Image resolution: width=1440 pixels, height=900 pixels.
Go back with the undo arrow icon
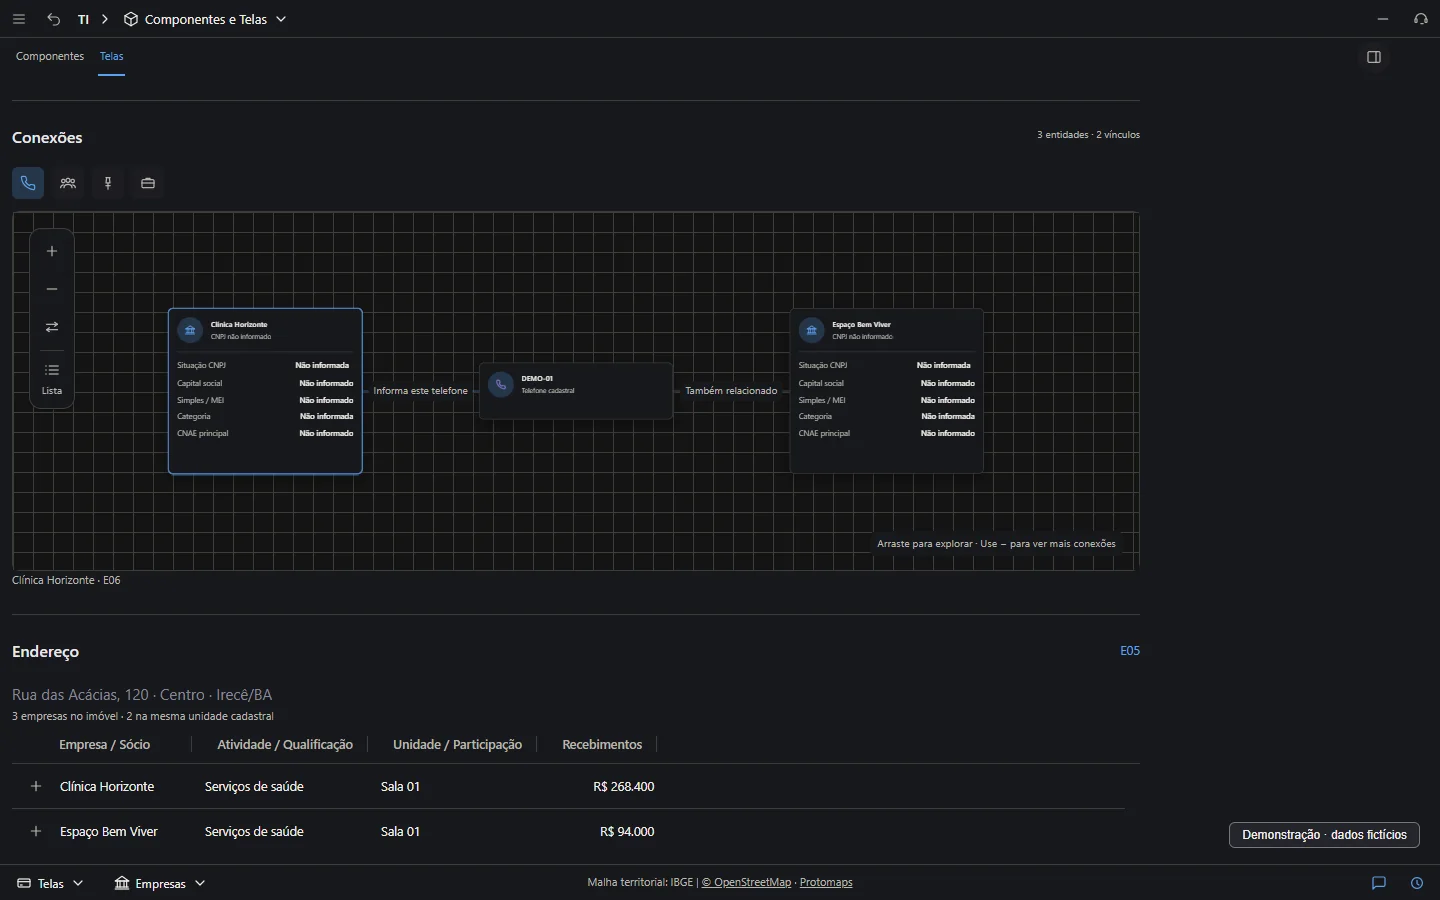[54, 19]
